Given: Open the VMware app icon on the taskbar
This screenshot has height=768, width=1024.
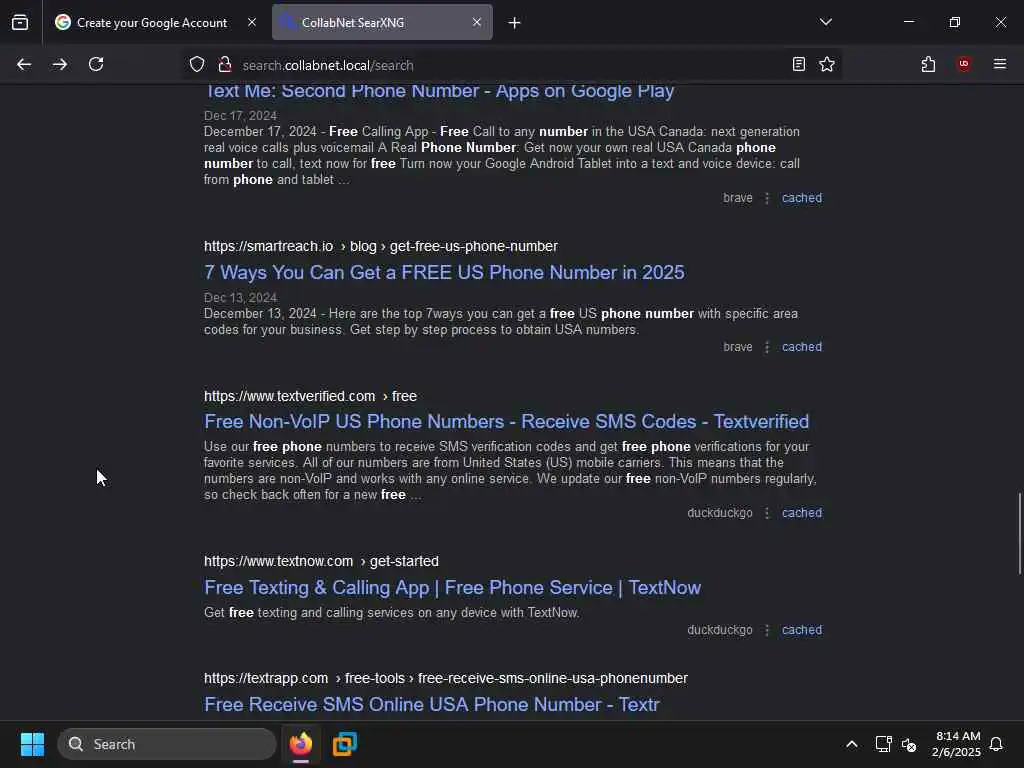Looking at the screenshot, I should point(345,744).
